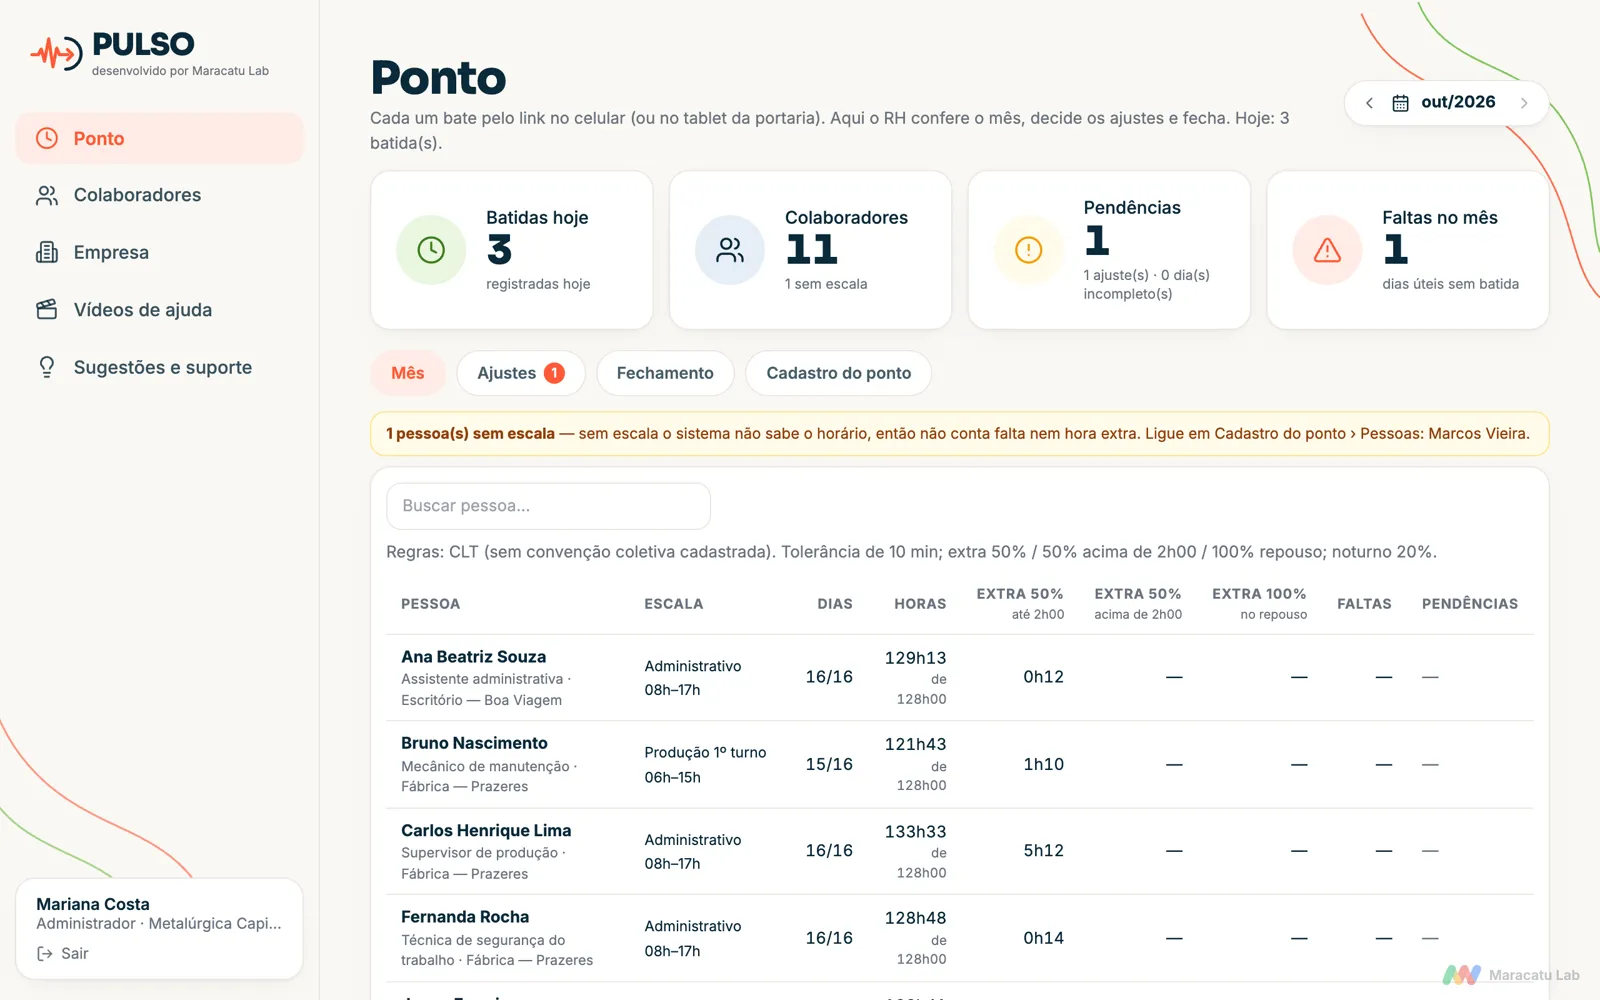1600x1000 pixels.
Task: Click the Faltas no mês triangle alert icon
Action: [x=1327, y=250]
